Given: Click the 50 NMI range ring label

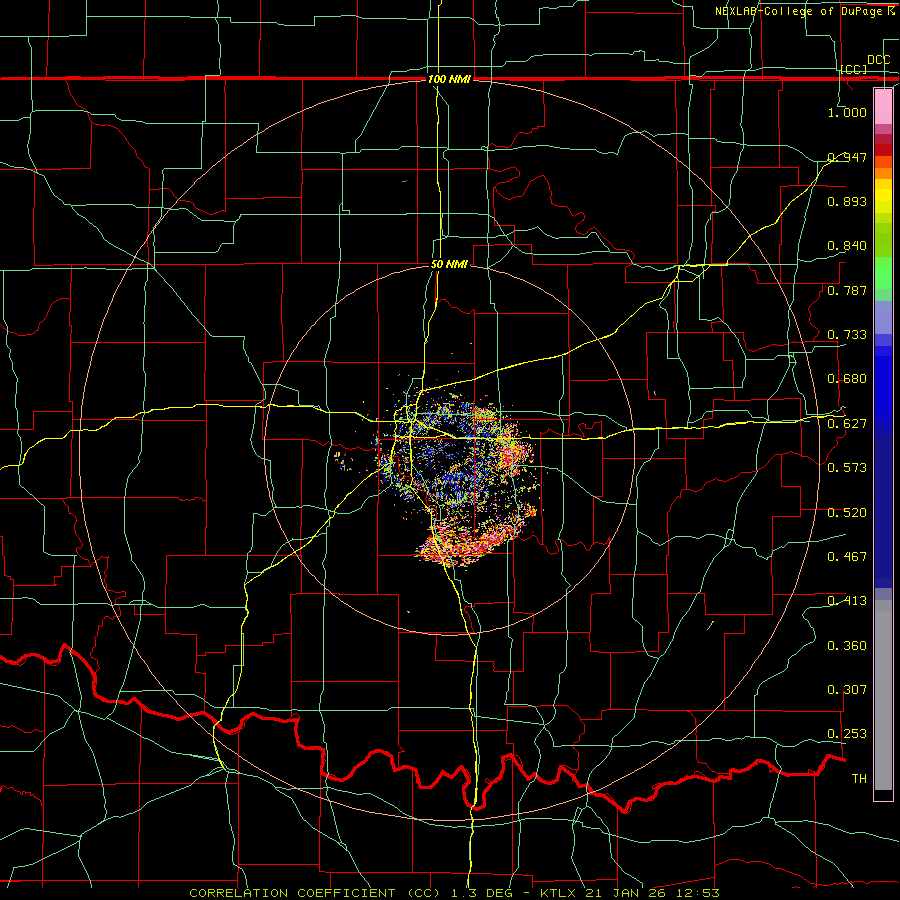Looking at the screenshot, I should tap(449, 264).
